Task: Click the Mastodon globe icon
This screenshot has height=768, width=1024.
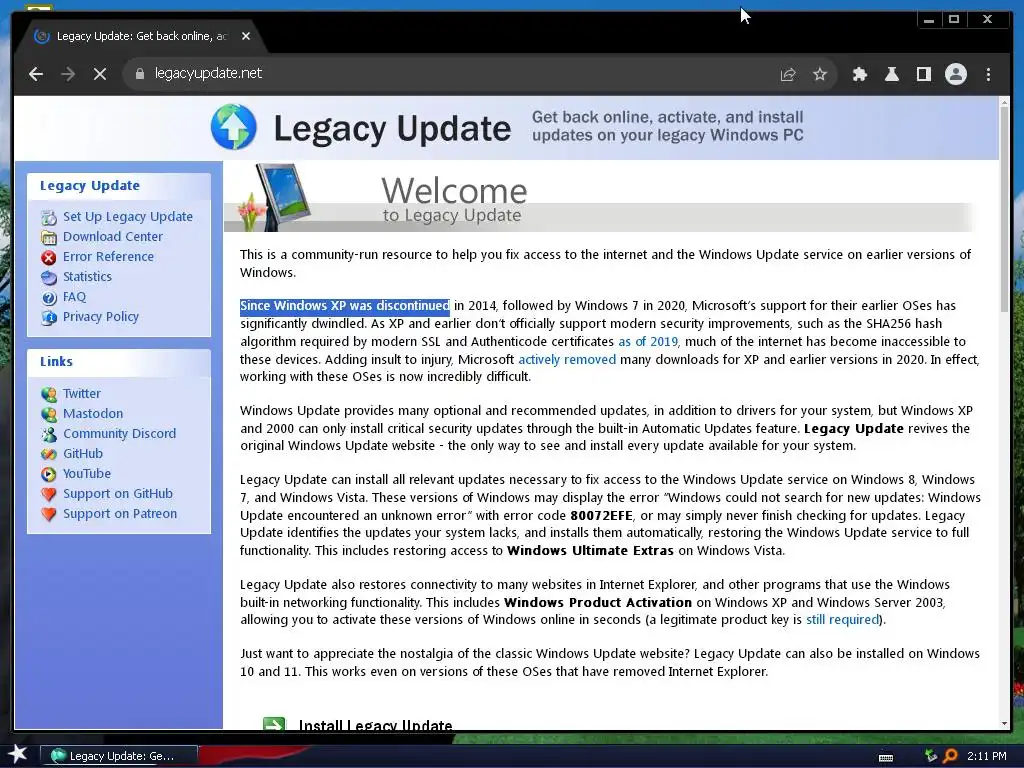Action: click(x=49, y=414)
